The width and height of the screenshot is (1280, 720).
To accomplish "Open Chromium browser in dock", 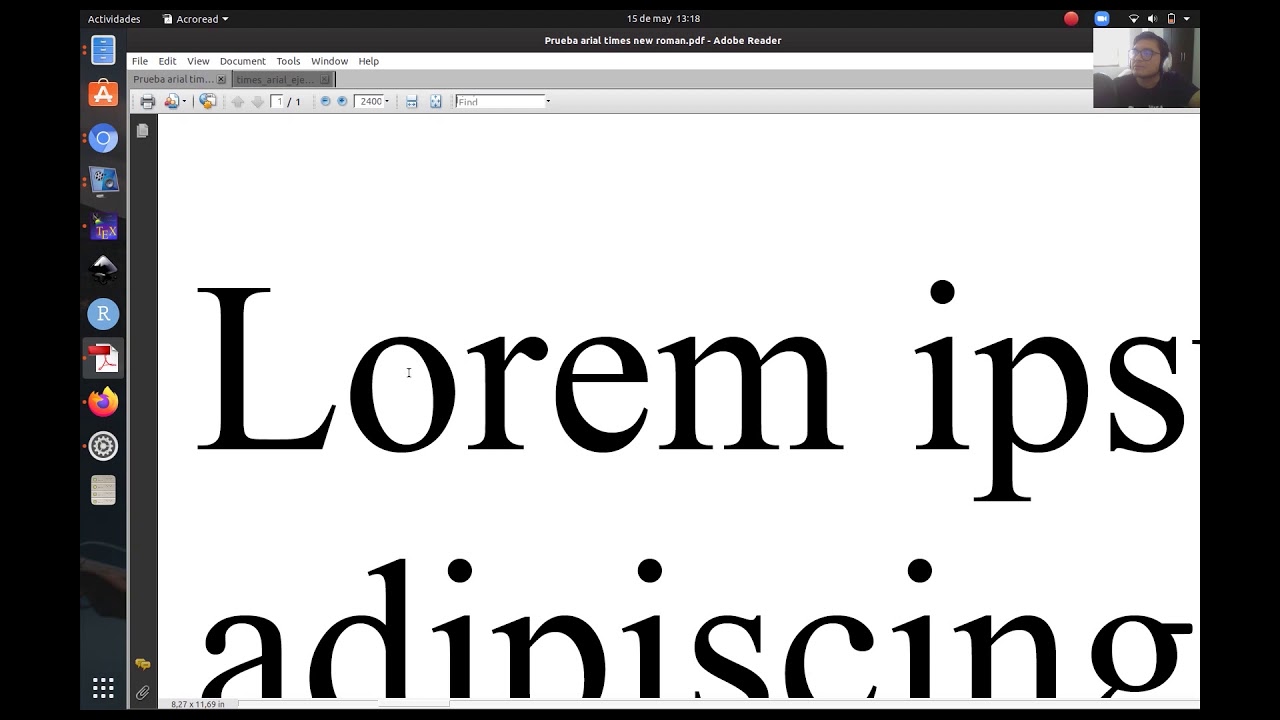I will [103, 138].
